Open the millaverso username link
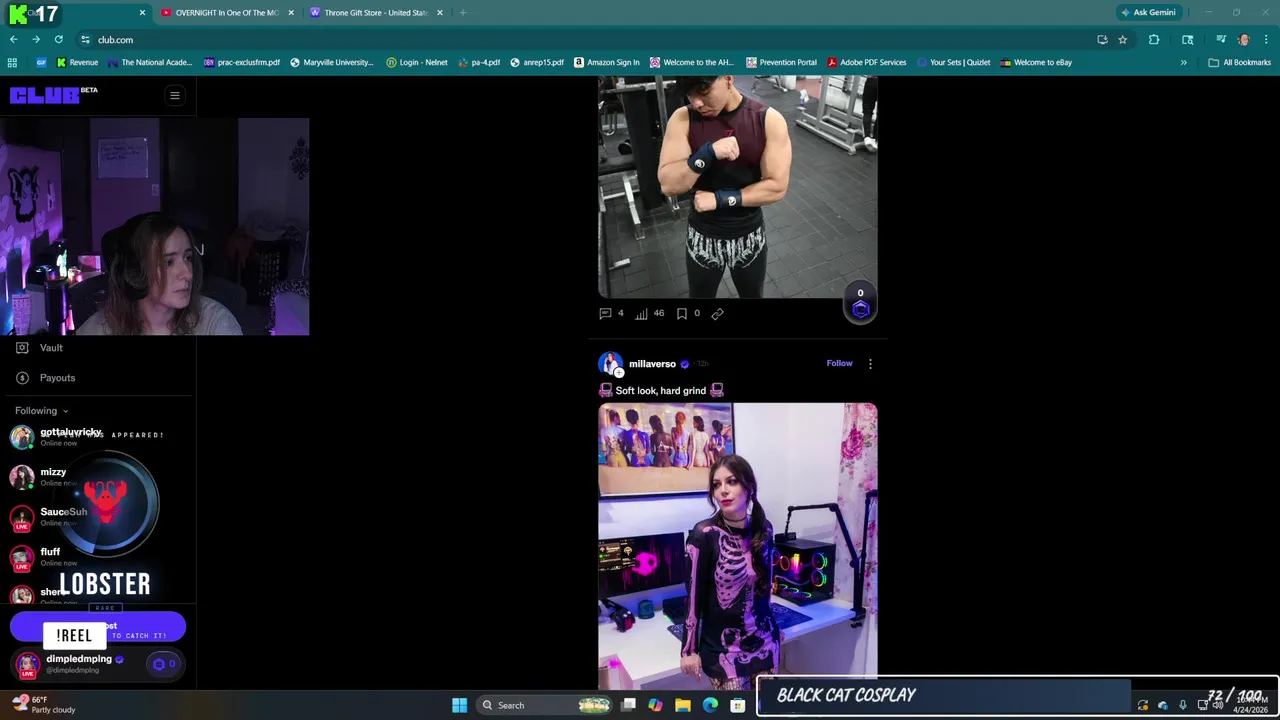 (x=652, y=364)
